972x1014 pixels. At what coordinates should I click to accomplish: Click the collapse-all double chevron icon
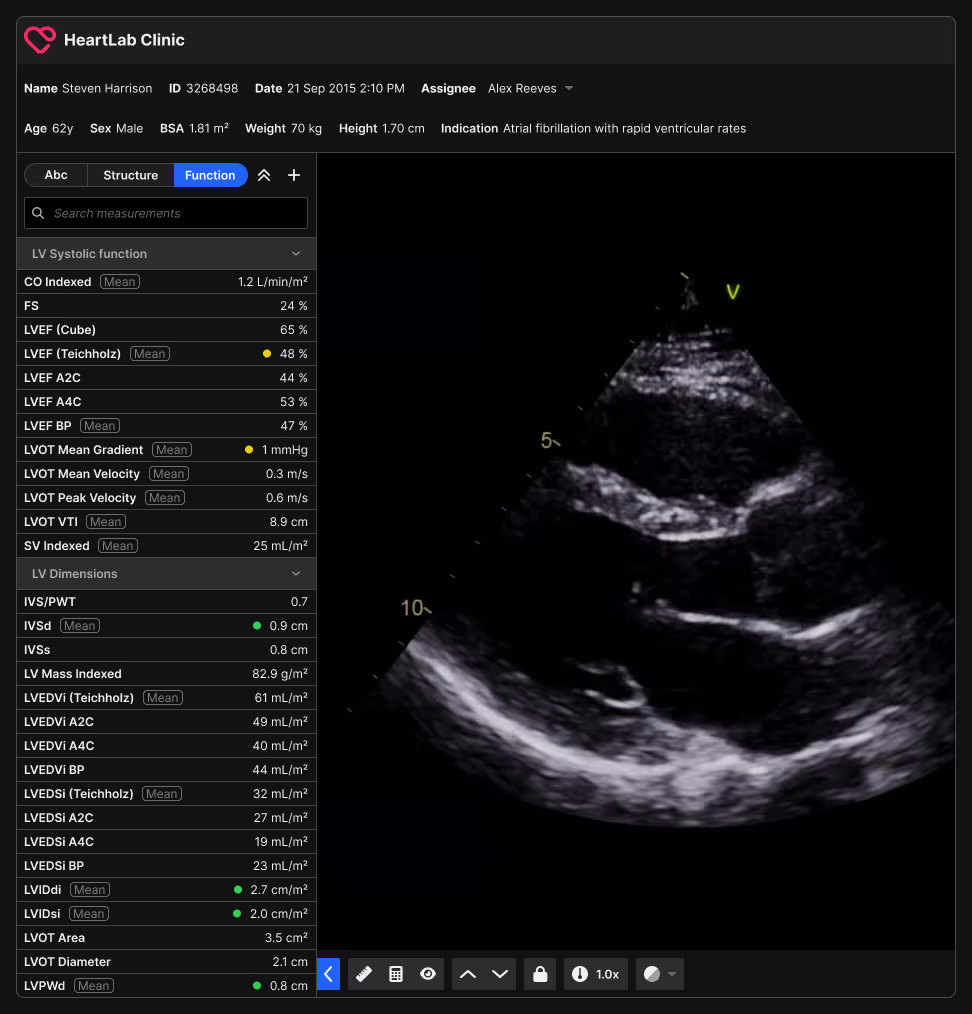[264, 175]
